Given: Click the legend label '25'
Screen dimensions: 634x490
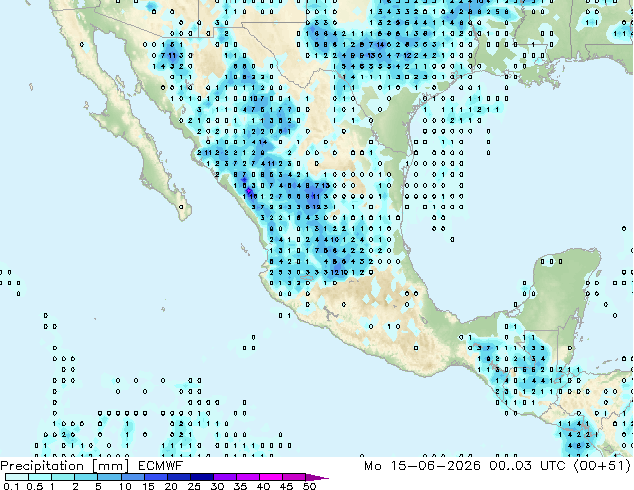Looking at the screenshot, I should tap(194, 486).
